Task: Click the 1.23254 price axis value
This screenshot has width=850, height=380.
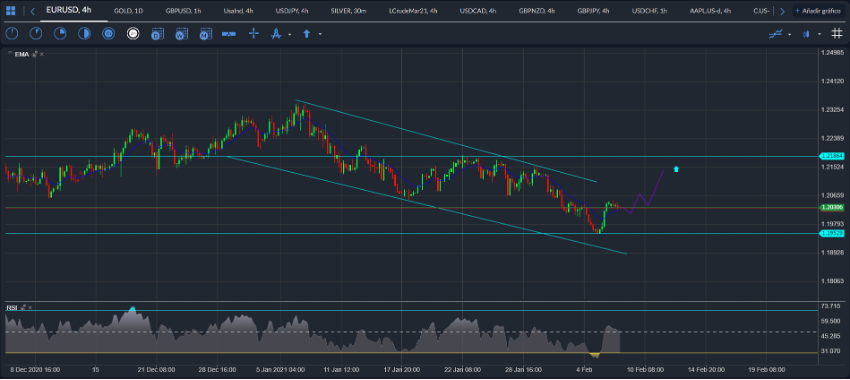Action: 832,110
